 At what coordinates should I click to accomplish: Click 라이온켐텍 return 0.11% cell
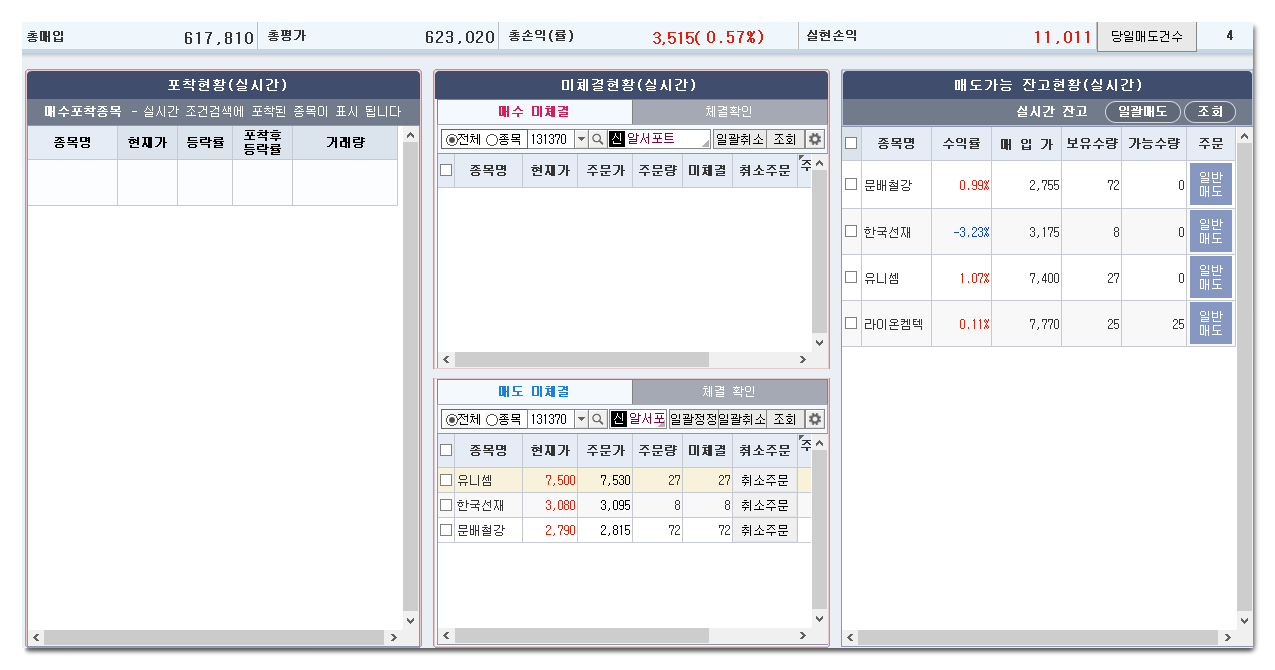coord(961,324)
